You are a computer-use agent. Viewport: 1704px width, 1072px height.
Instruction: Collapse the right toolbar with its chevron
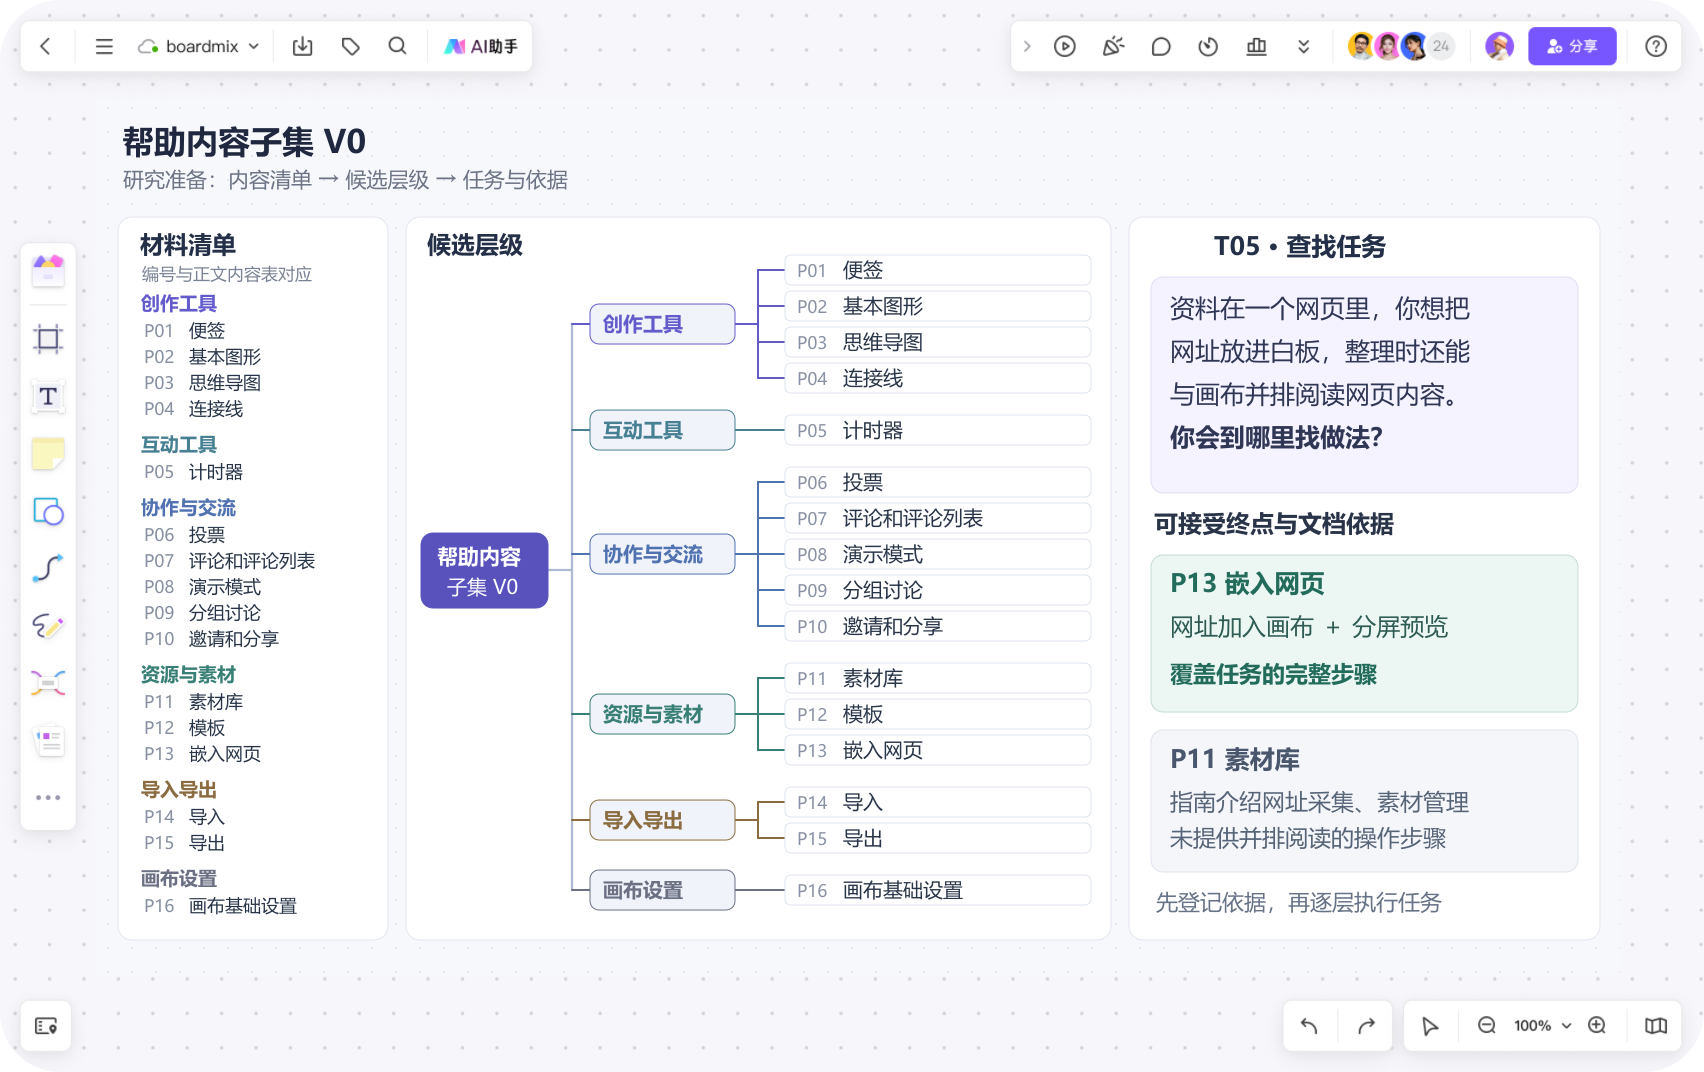coord(1027,46)
